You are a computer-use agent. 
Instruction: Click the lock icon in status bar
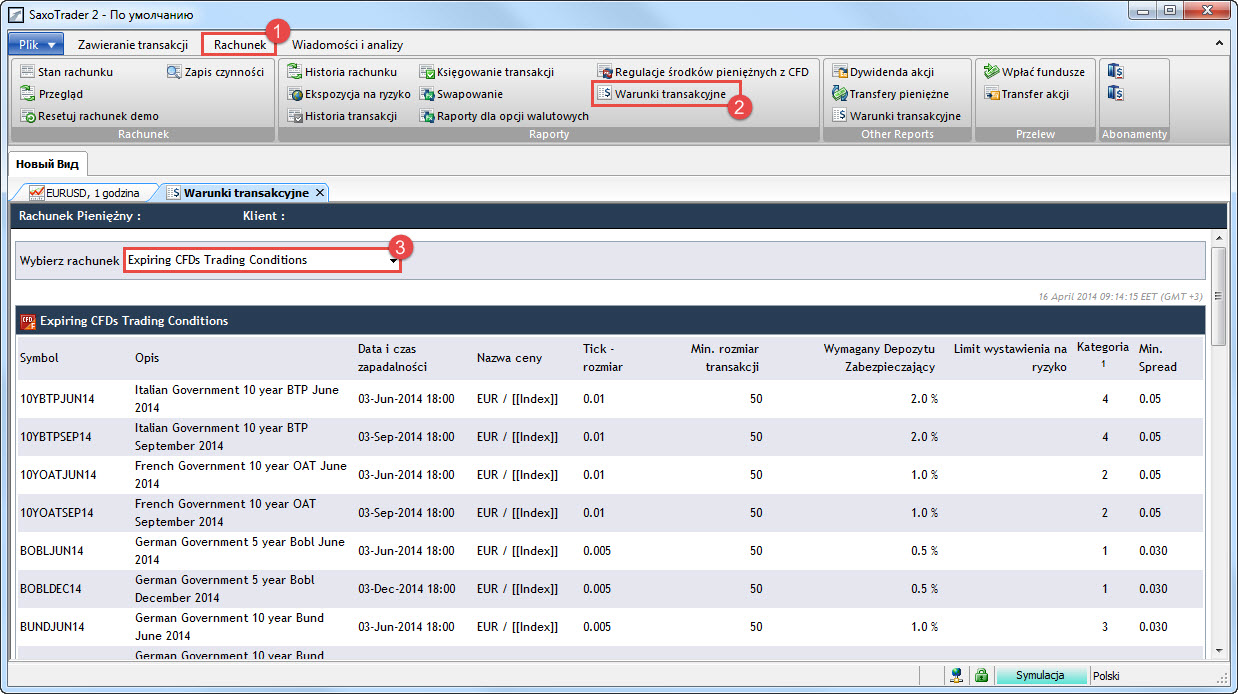tap(981, 675)
